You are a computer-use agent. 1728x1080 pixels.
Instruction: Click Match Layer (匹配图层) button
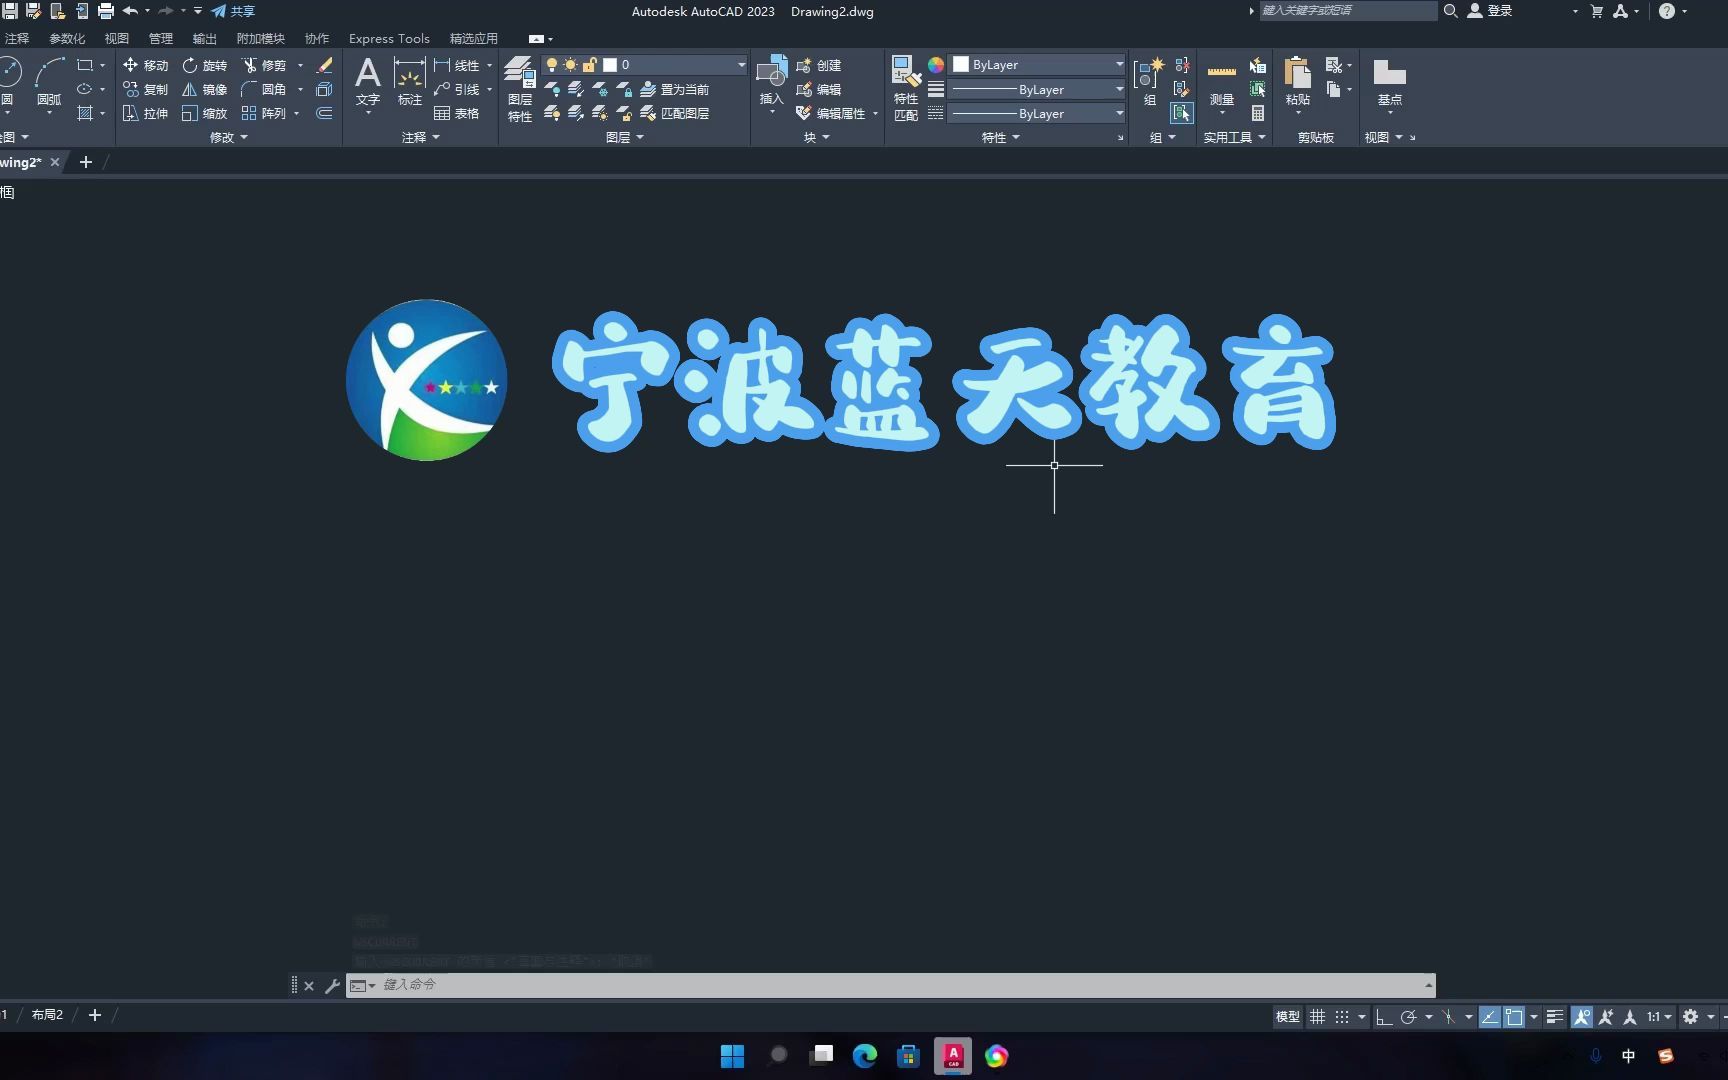(675, 113)
